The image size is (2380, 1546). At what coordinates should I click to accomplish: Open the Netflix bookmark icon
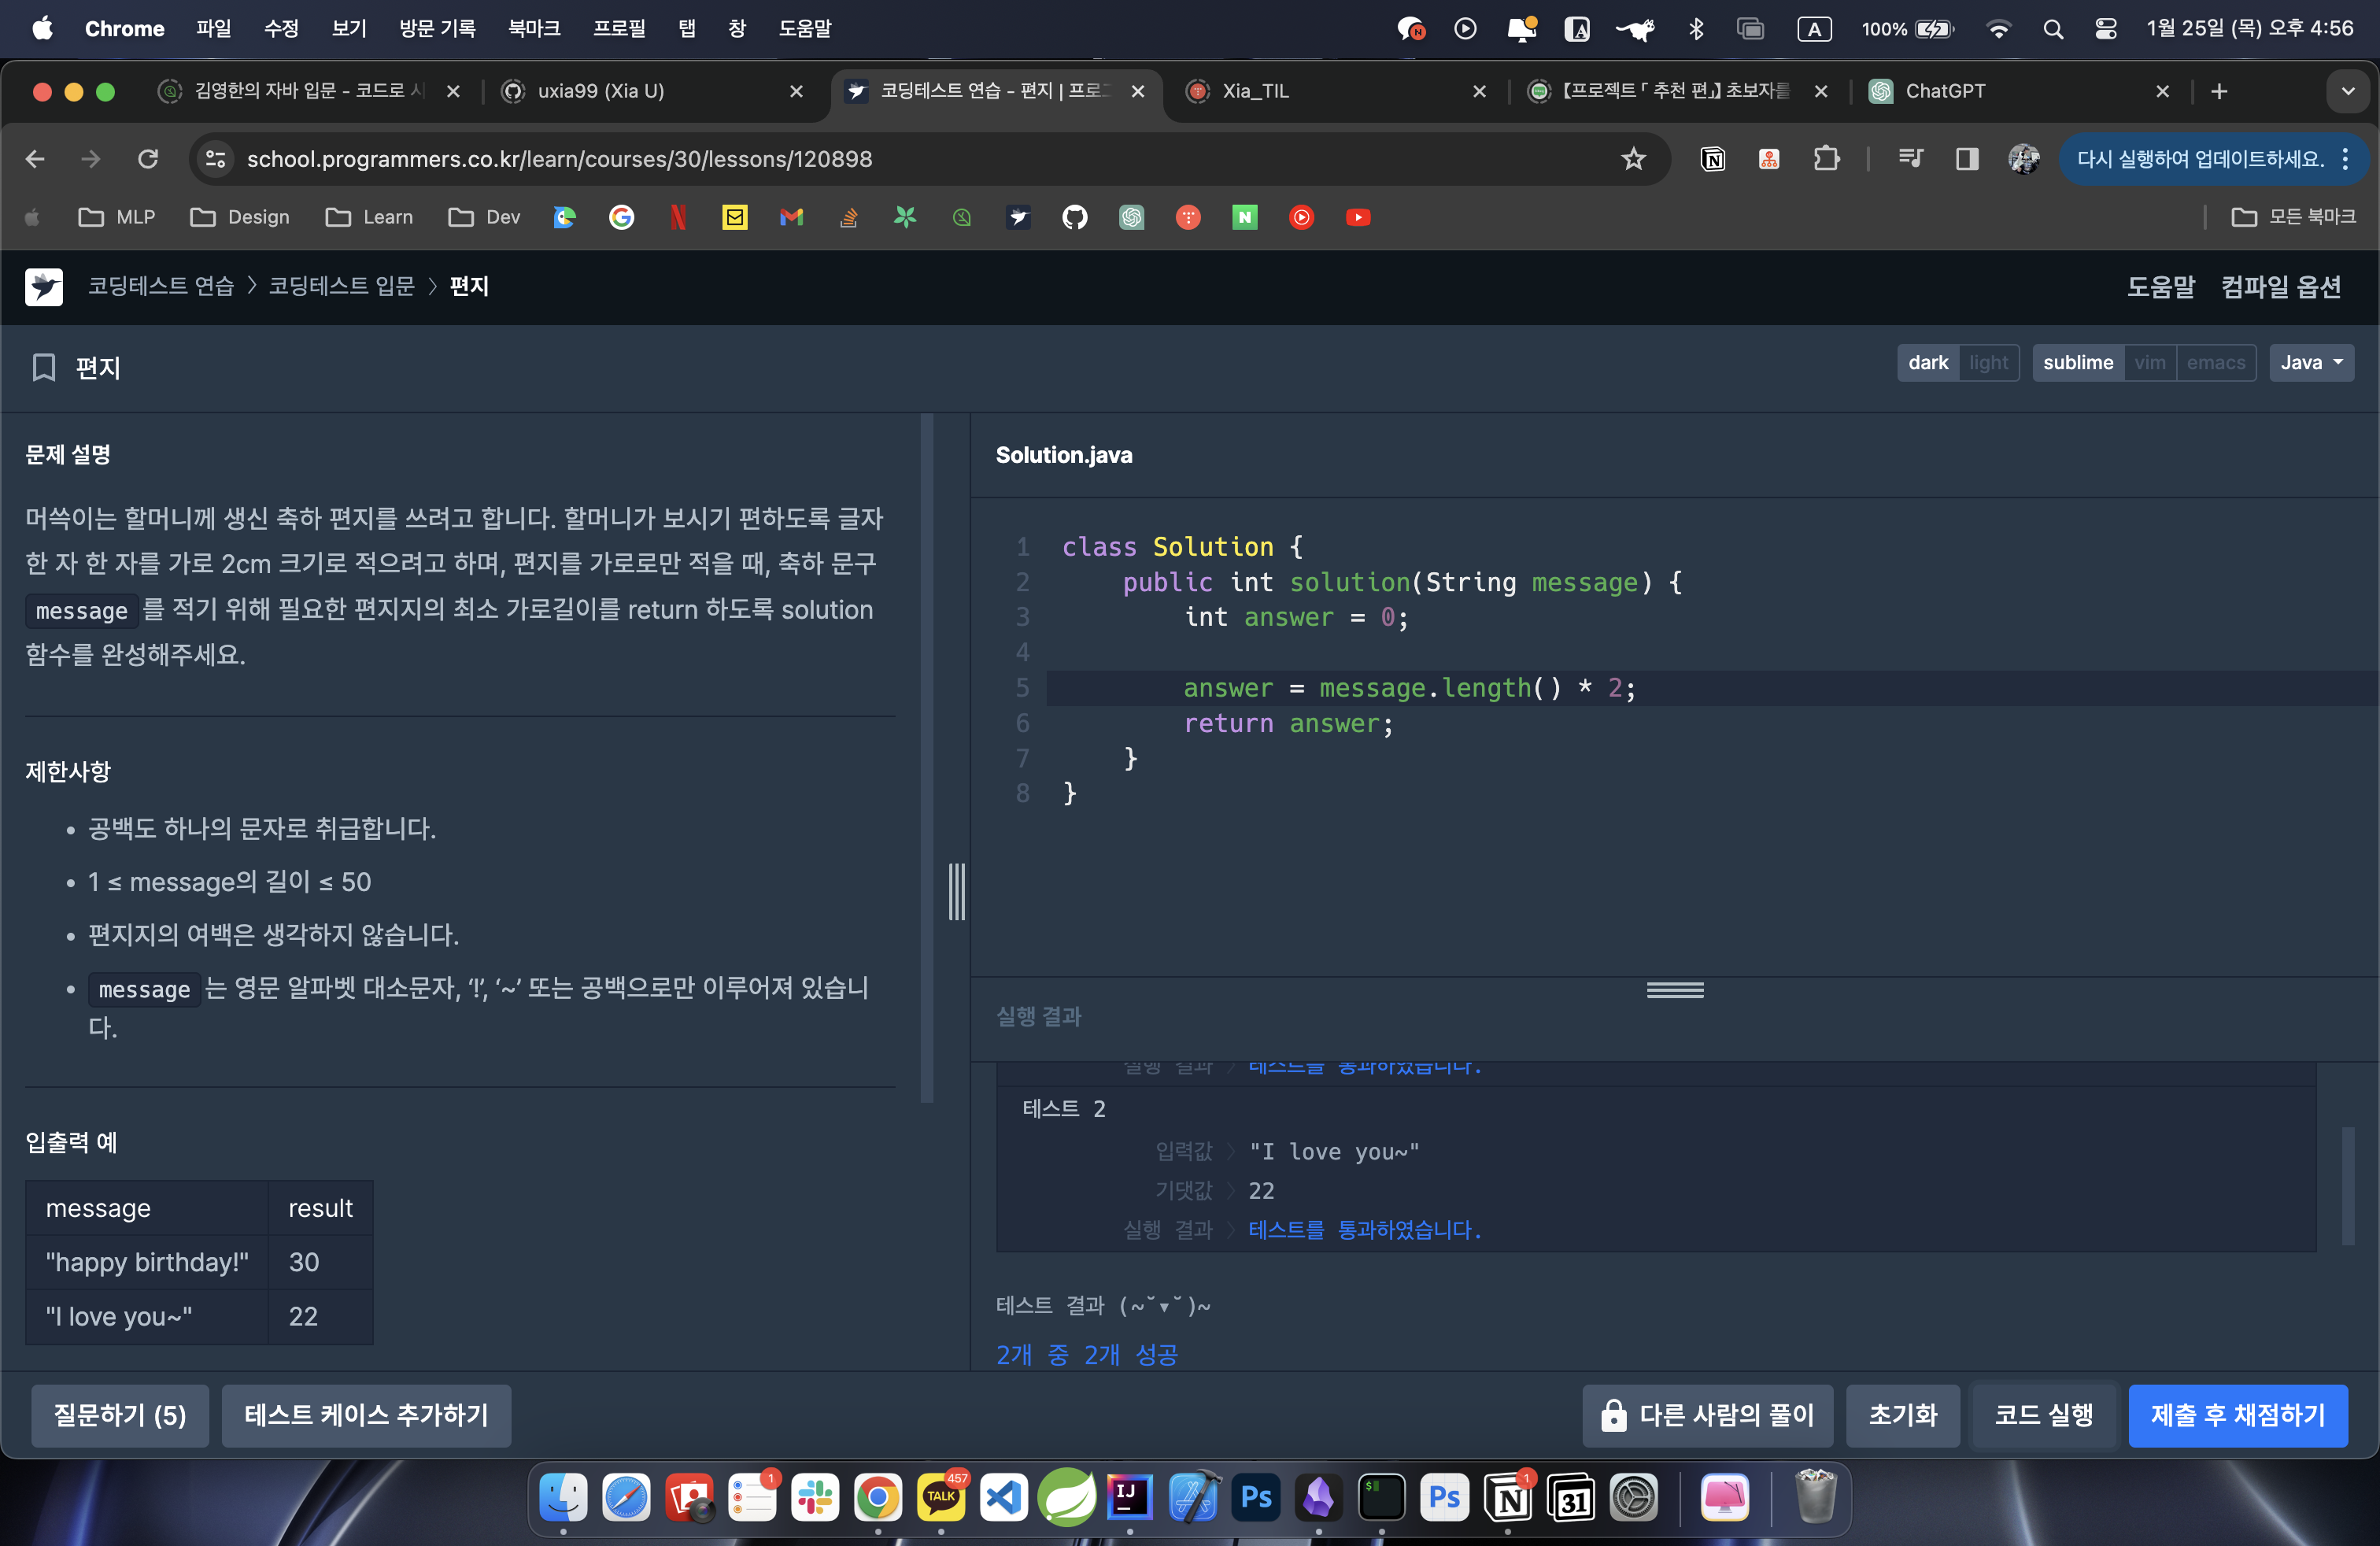678,217
